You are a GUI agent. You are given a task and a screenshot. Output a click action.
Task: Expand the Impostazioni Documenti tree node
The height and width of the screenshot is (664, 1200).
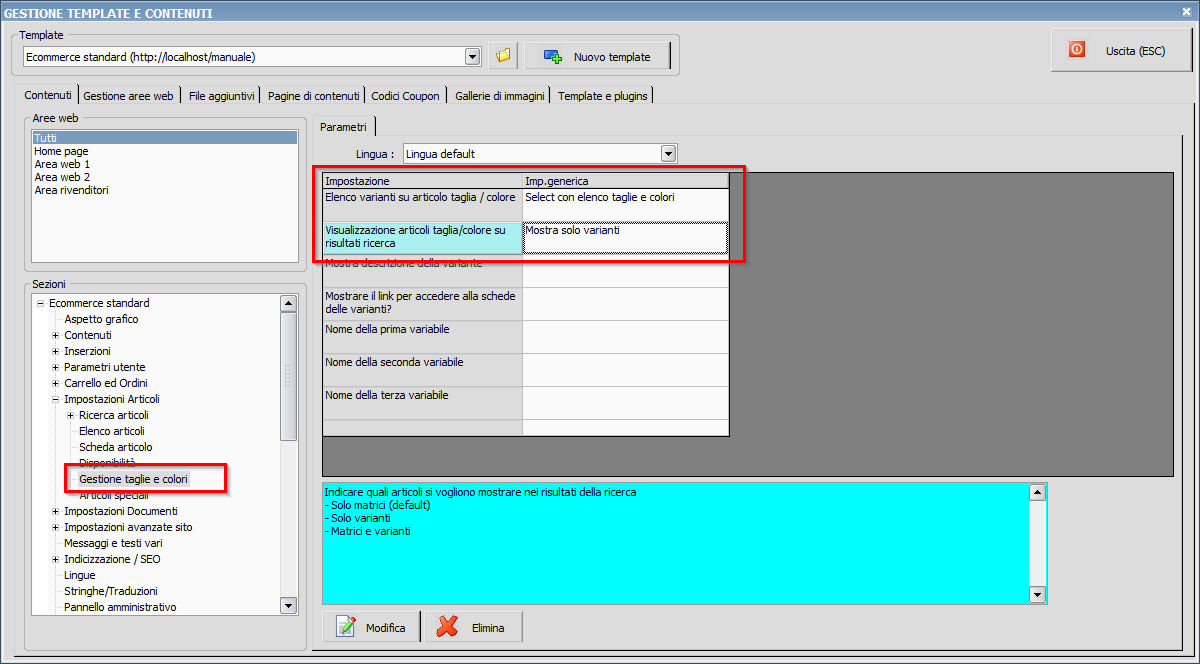[x=55, y=511]
